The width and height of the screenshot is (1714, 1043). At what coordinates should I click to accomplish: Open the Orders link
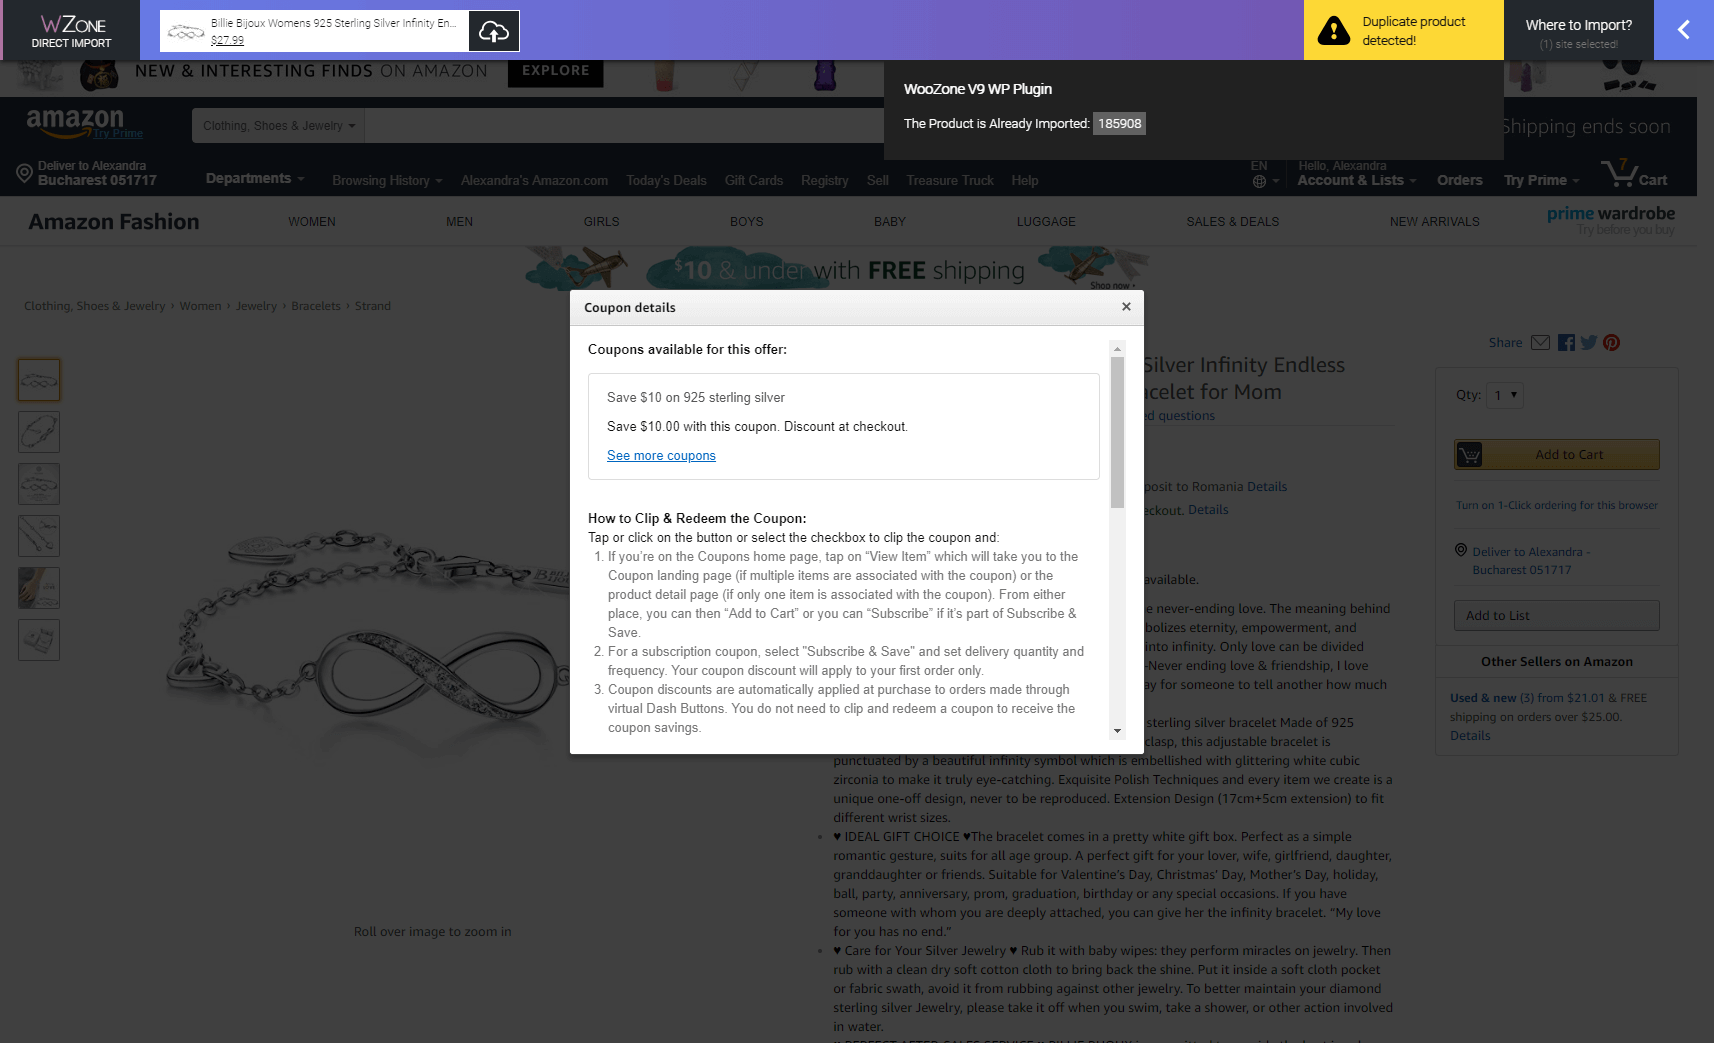[1460, 181]
